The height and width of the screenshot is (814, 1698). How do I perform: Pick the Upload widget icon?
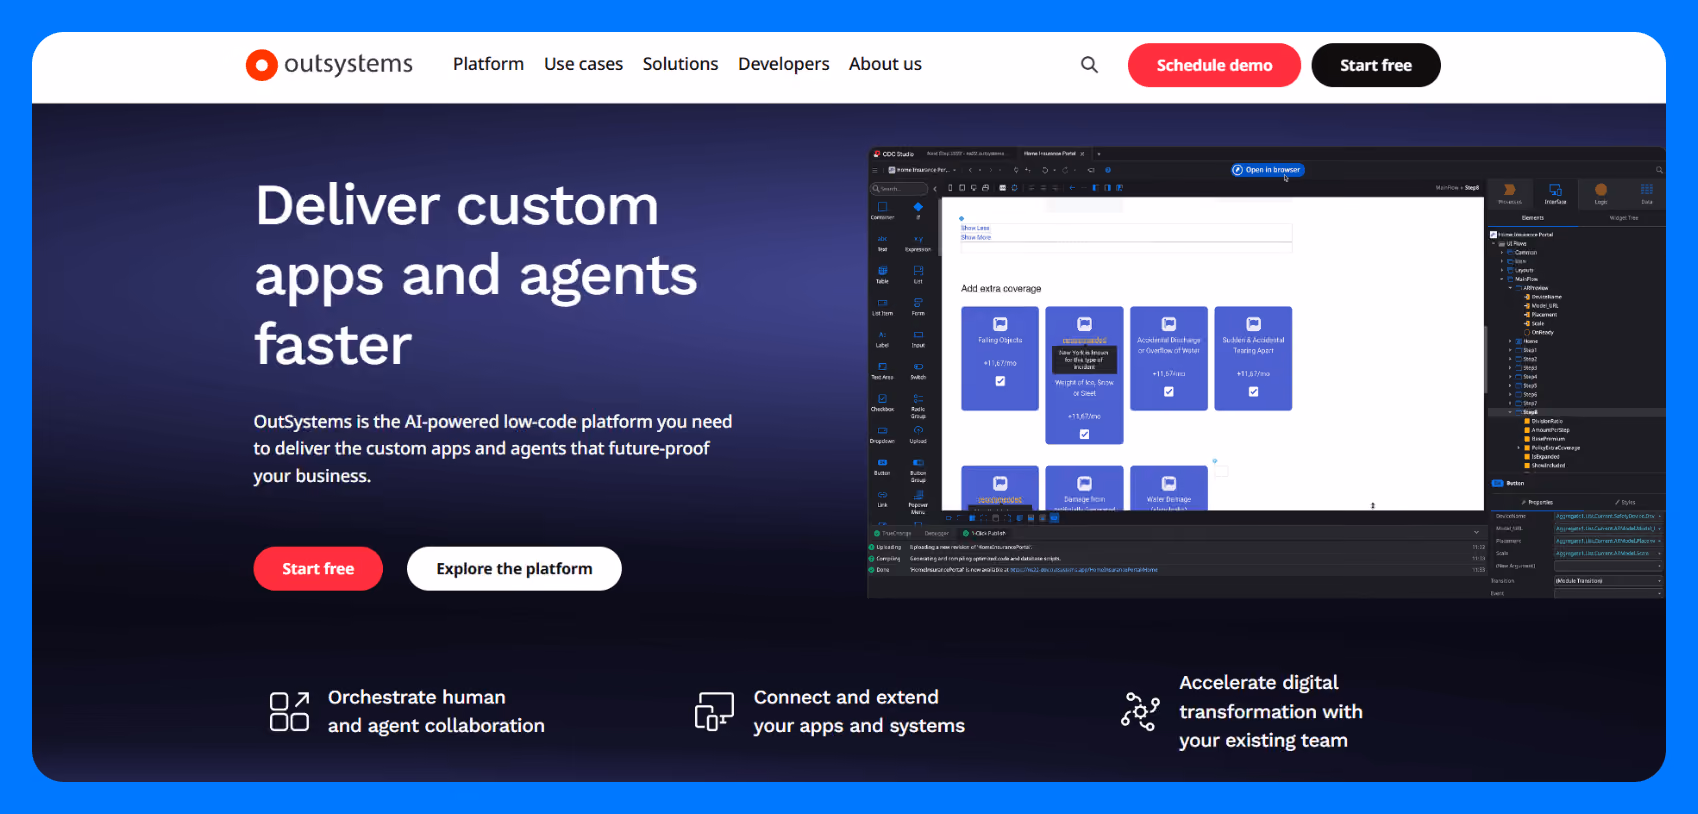918,431
